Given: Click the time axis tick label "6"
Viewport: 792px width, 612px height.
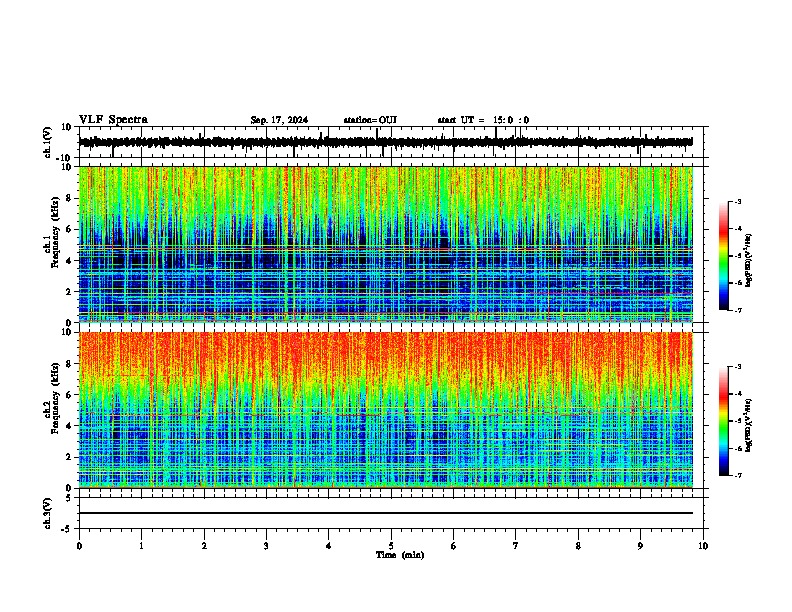Looking at the screenshot, I should tap(453, 546).
